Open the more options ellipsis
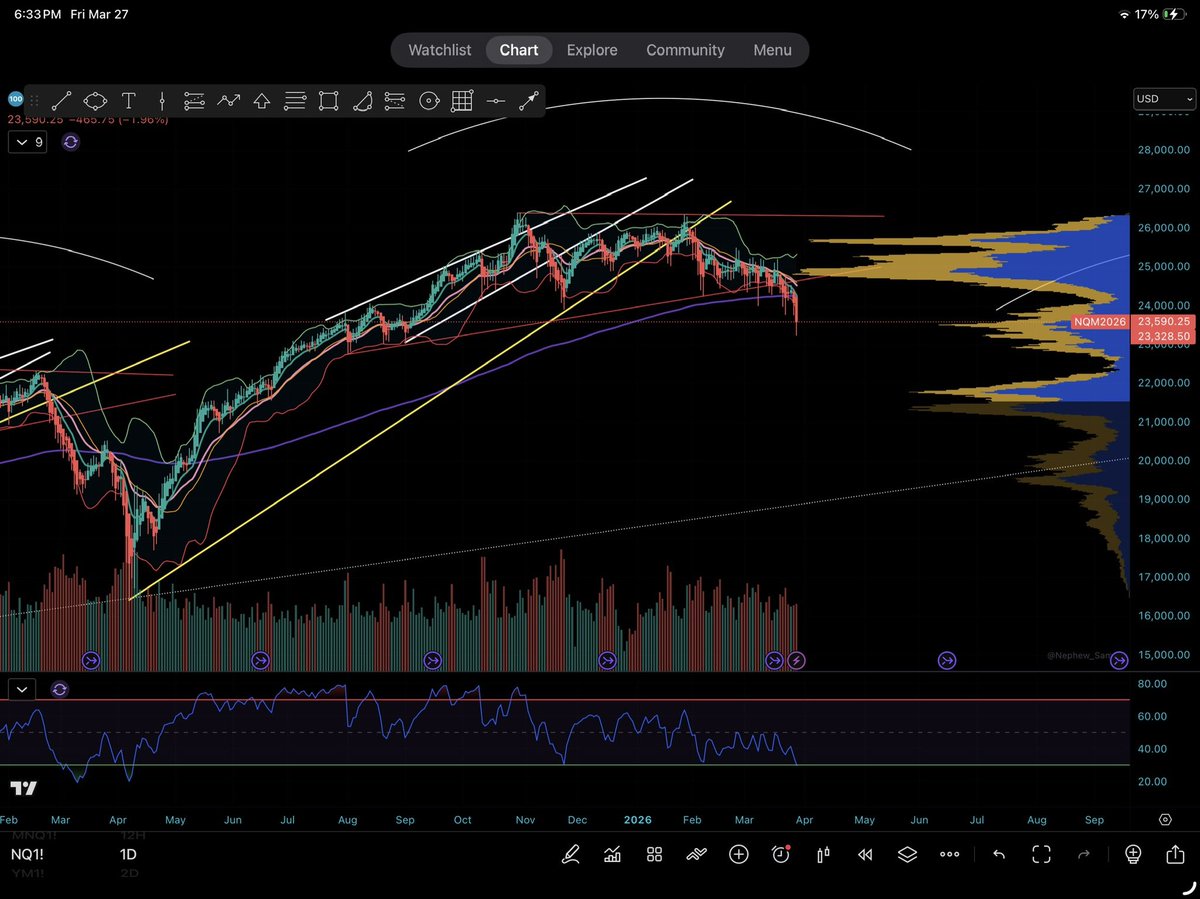This screenshot has height=899, width=1200. [x=949, y=855]
